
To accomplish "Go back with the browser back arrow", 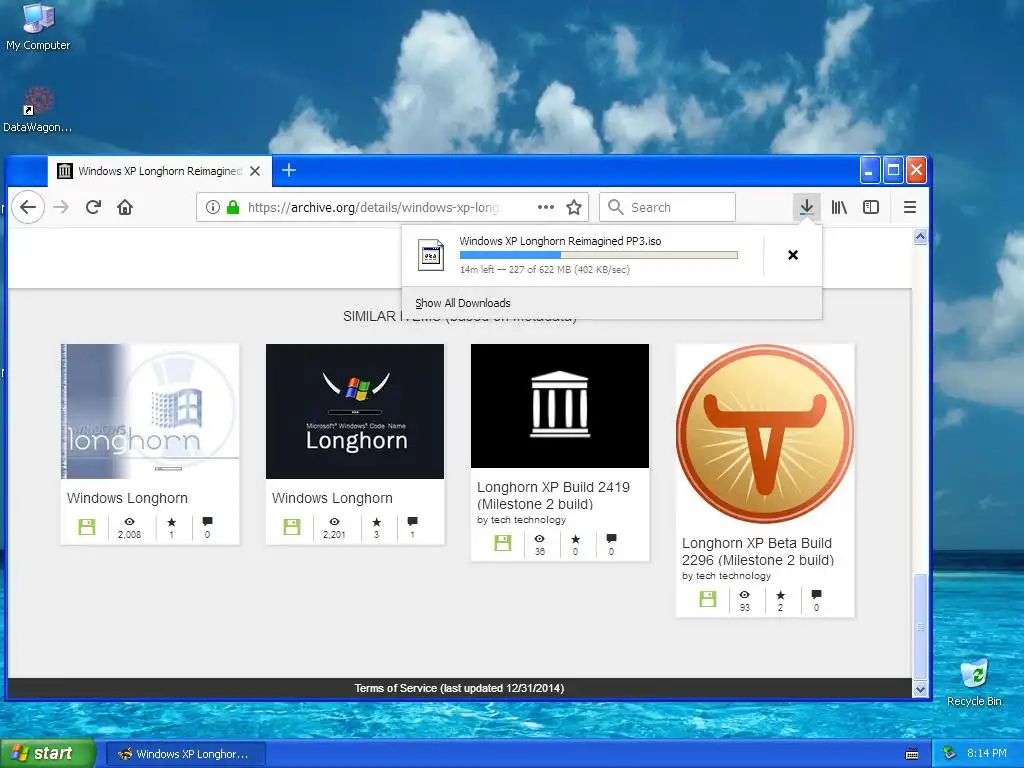I will click(x=28, y=208).
